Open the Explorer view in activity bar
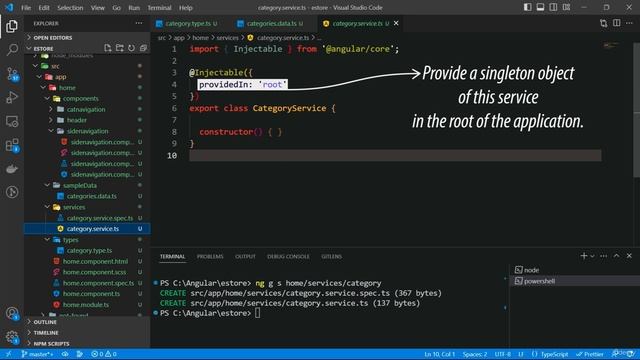The image size is (640, 360). (12, 26)
